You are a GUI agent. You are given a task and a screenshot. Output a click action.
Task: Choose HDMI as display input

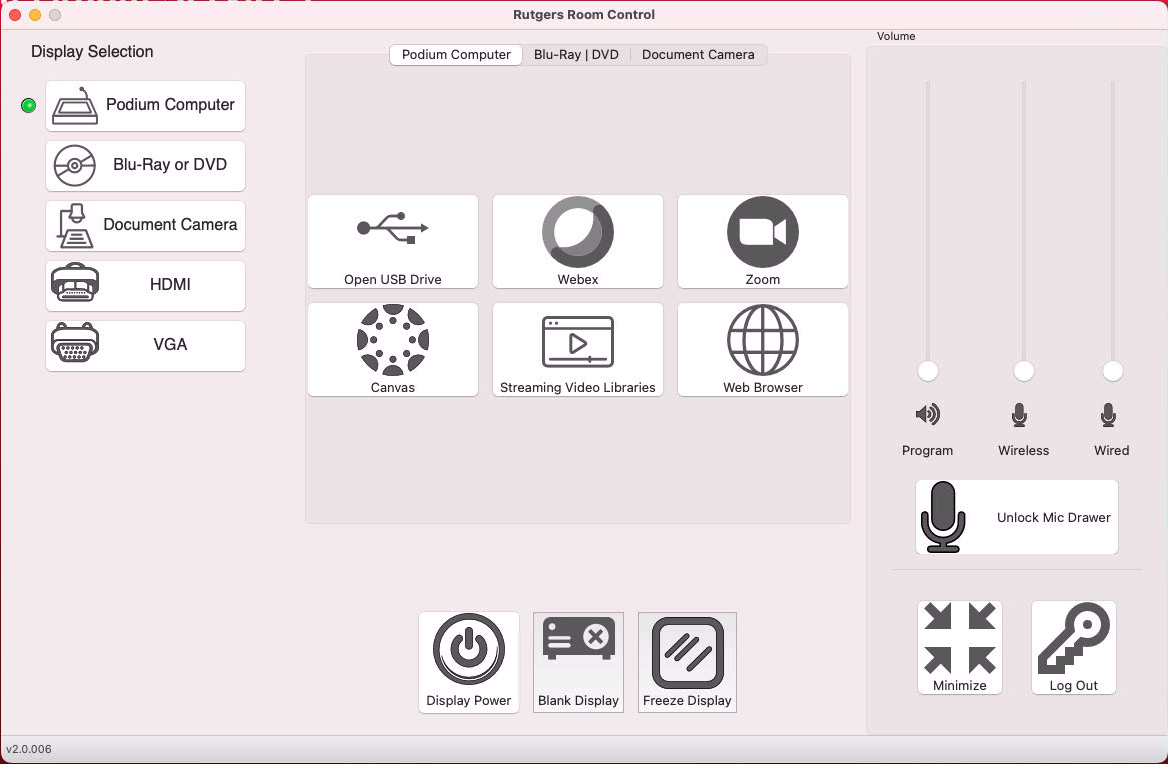click(146, 285)
